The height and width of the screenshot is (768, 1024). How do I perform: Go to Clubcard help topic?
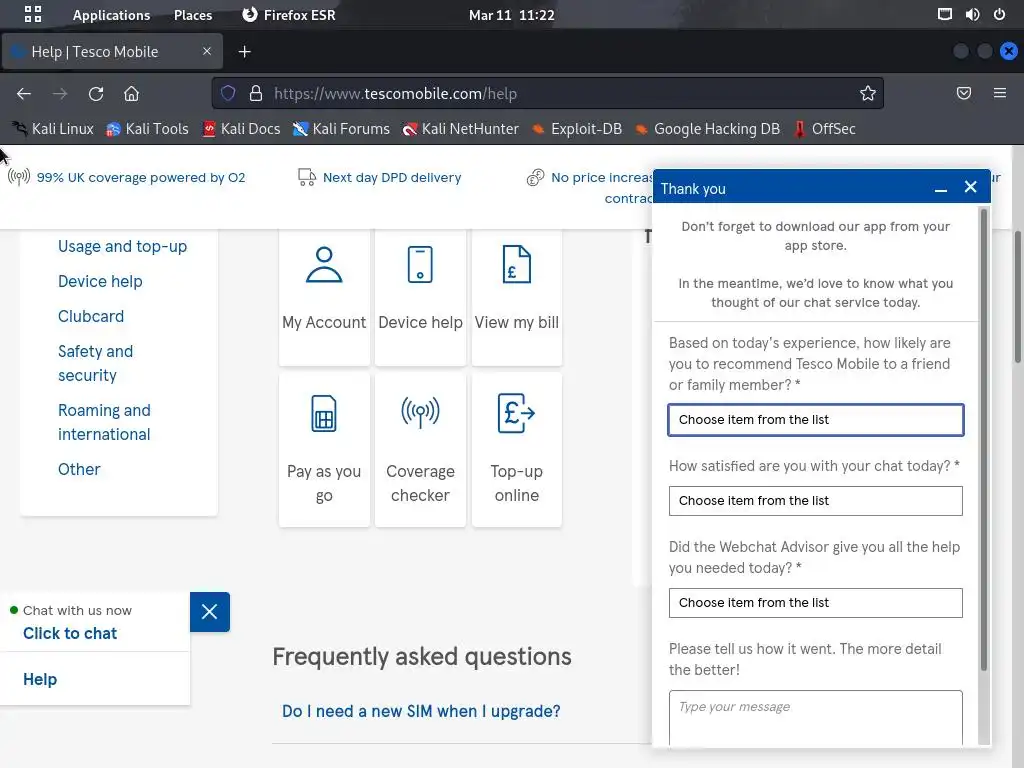point(91,317)
